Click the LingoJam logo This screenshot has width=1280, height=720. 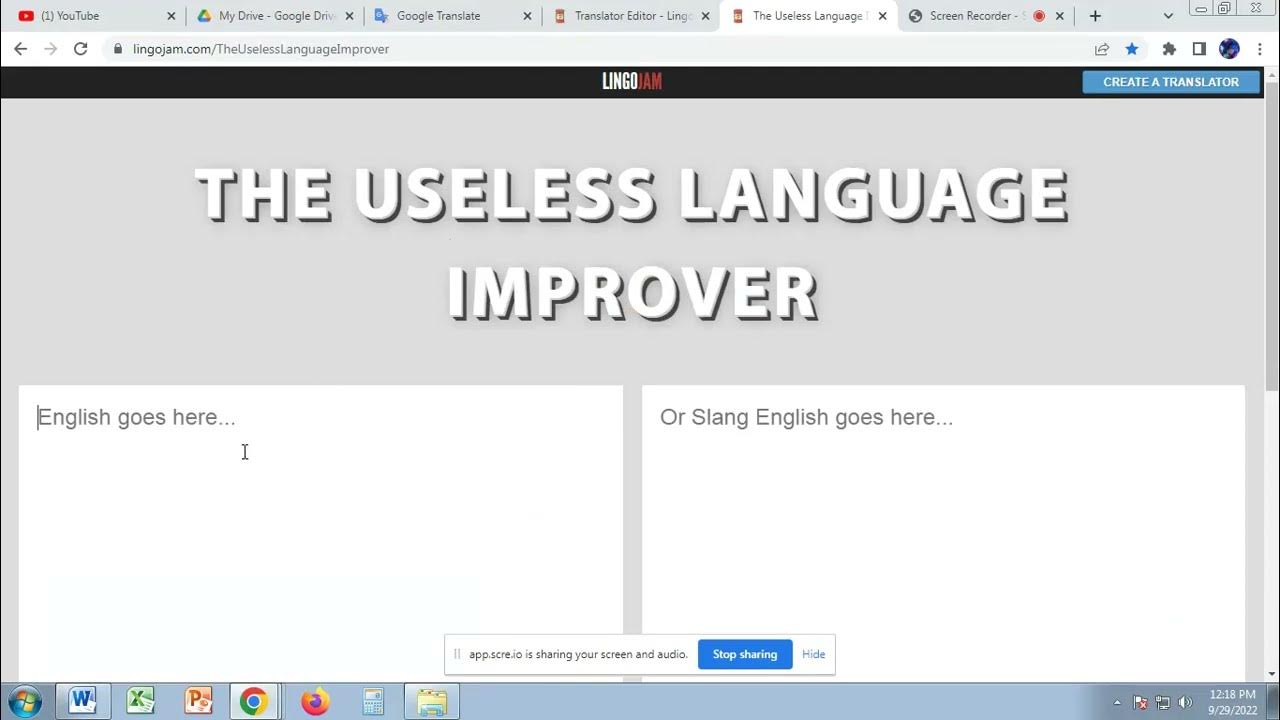click(632, 82)
